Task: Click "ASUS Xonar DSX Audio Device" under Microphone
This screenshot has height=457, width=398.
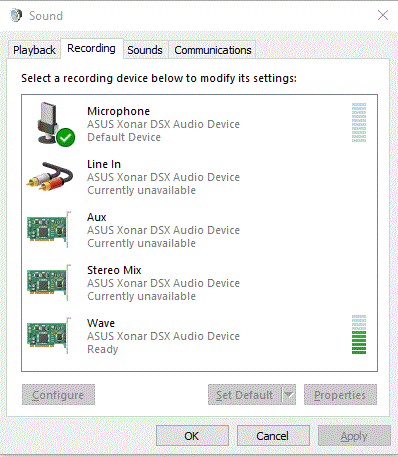Action: pos(163,124)
